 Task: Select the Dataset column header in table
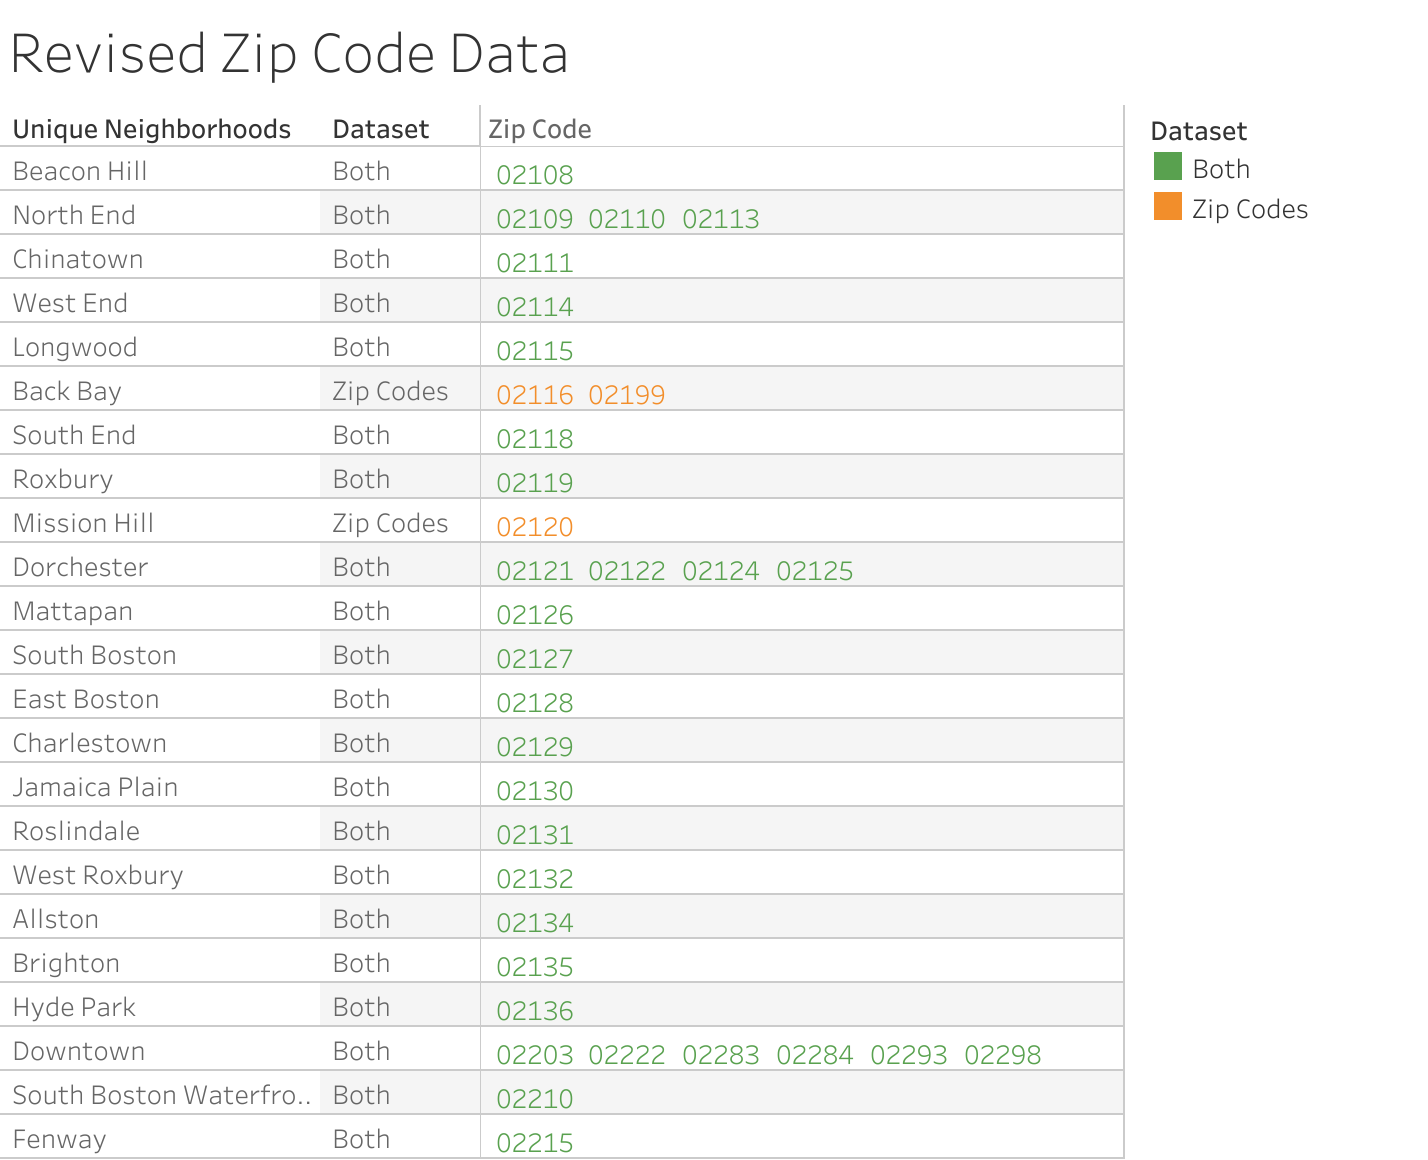pyautogui.click(x=380, y=129)
